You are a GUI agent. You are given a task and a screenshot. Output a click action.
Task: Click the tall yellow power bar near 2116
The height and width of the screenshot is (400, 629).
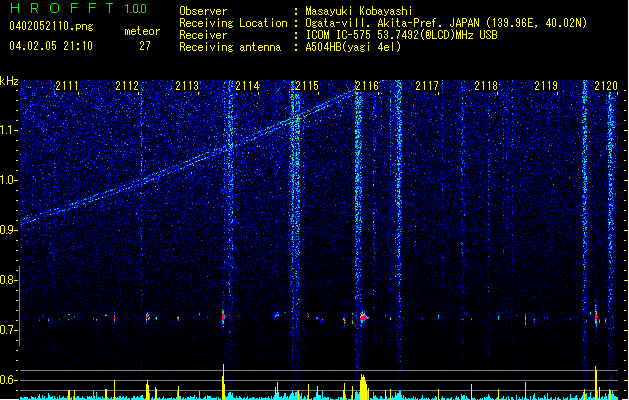pyautogui.click(x=363, y=387)
